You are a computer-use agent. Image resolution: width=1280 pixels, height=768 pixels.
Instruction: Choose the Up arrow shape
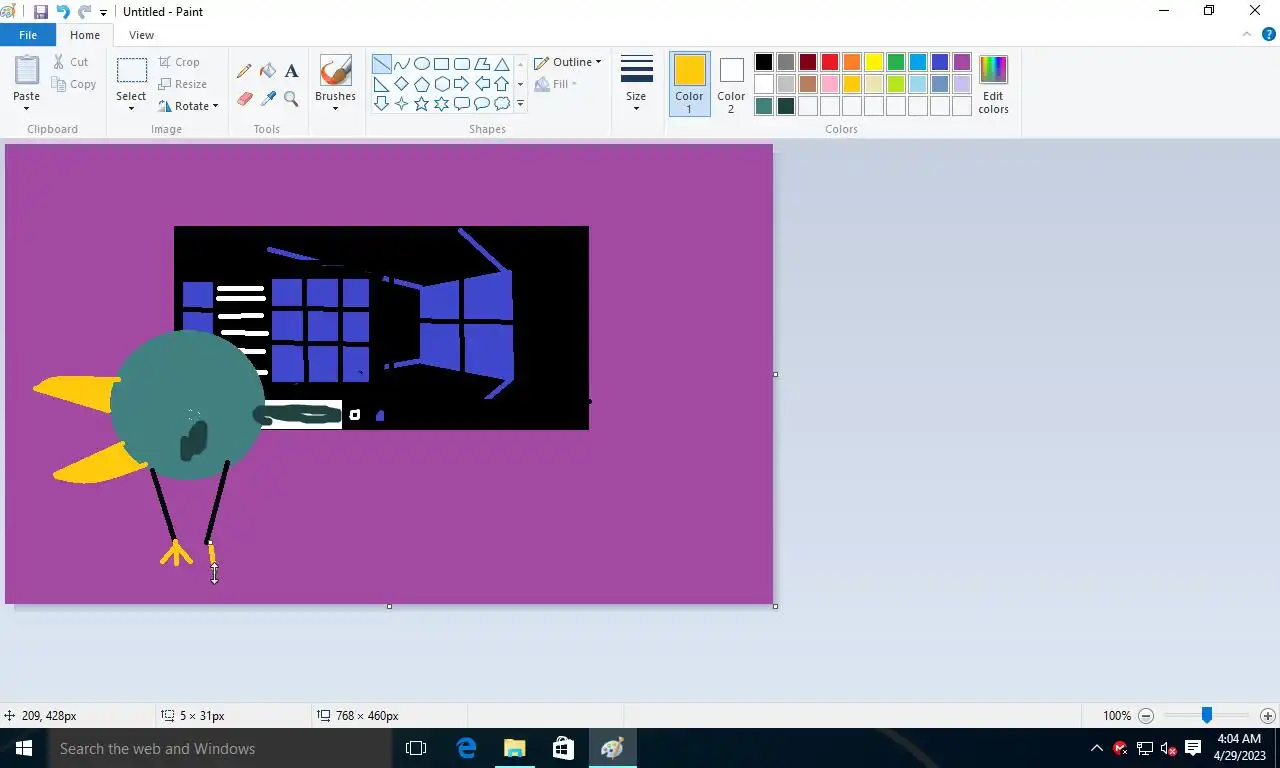click(502, 84)
